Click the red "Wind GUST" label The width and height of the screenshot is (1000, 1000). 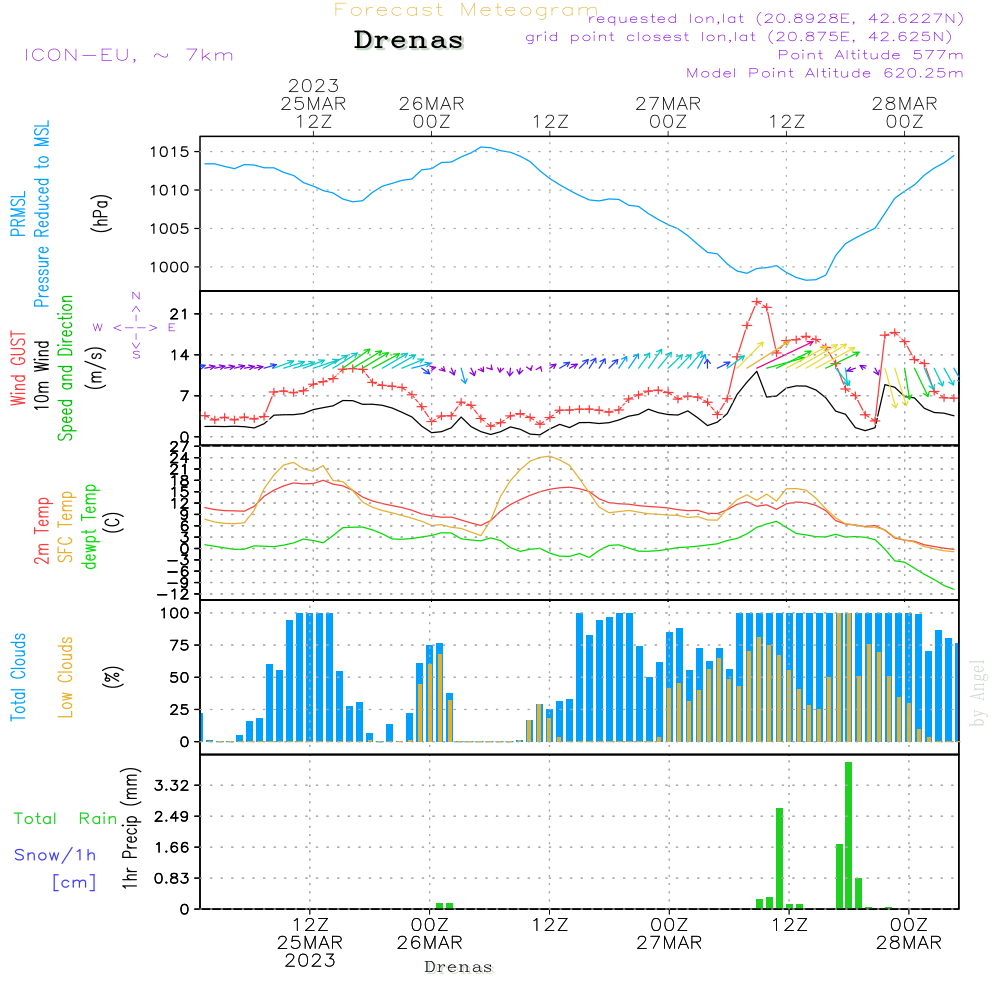coord(18,368)
